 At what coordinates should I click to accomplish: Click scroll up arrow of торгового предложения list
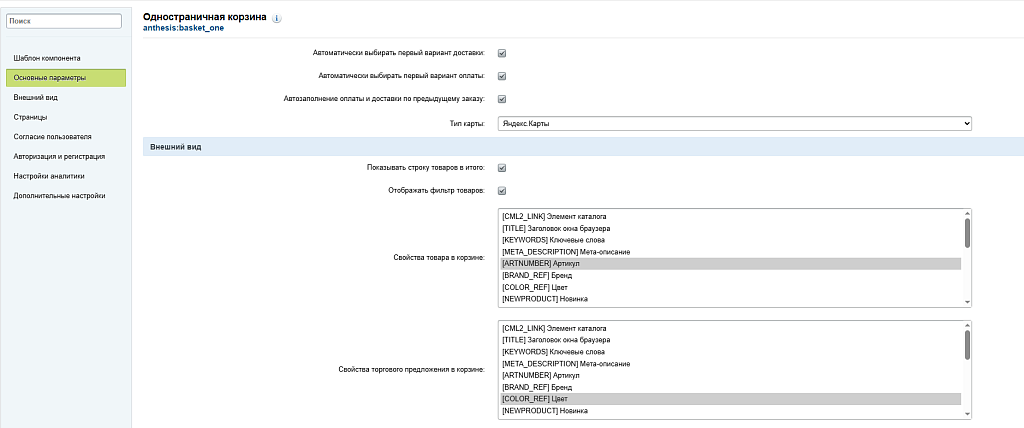tap(967, 325)
